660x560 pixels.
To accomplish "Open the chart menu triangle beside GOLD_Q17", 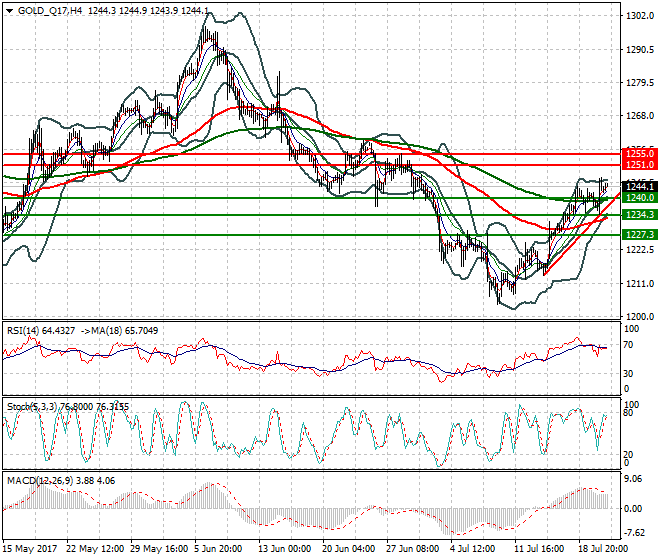I will [x=9, y=11].
